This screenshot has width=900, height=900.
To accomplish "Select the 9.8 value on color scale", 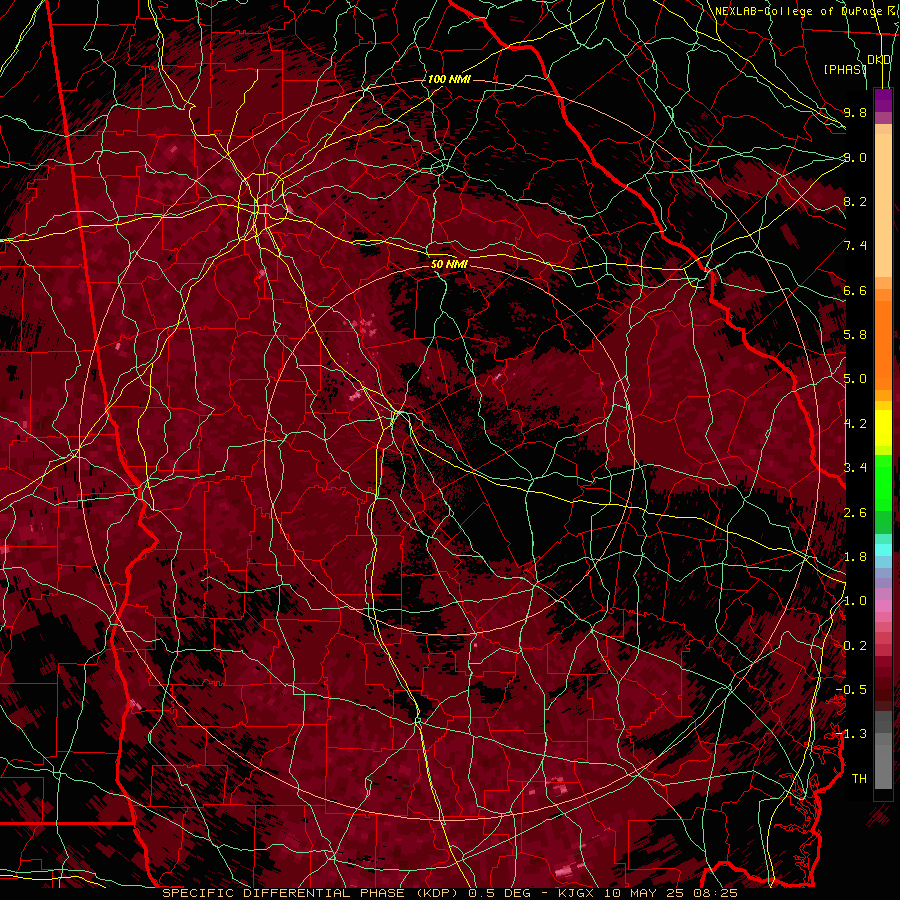I will tap(855, 112).
